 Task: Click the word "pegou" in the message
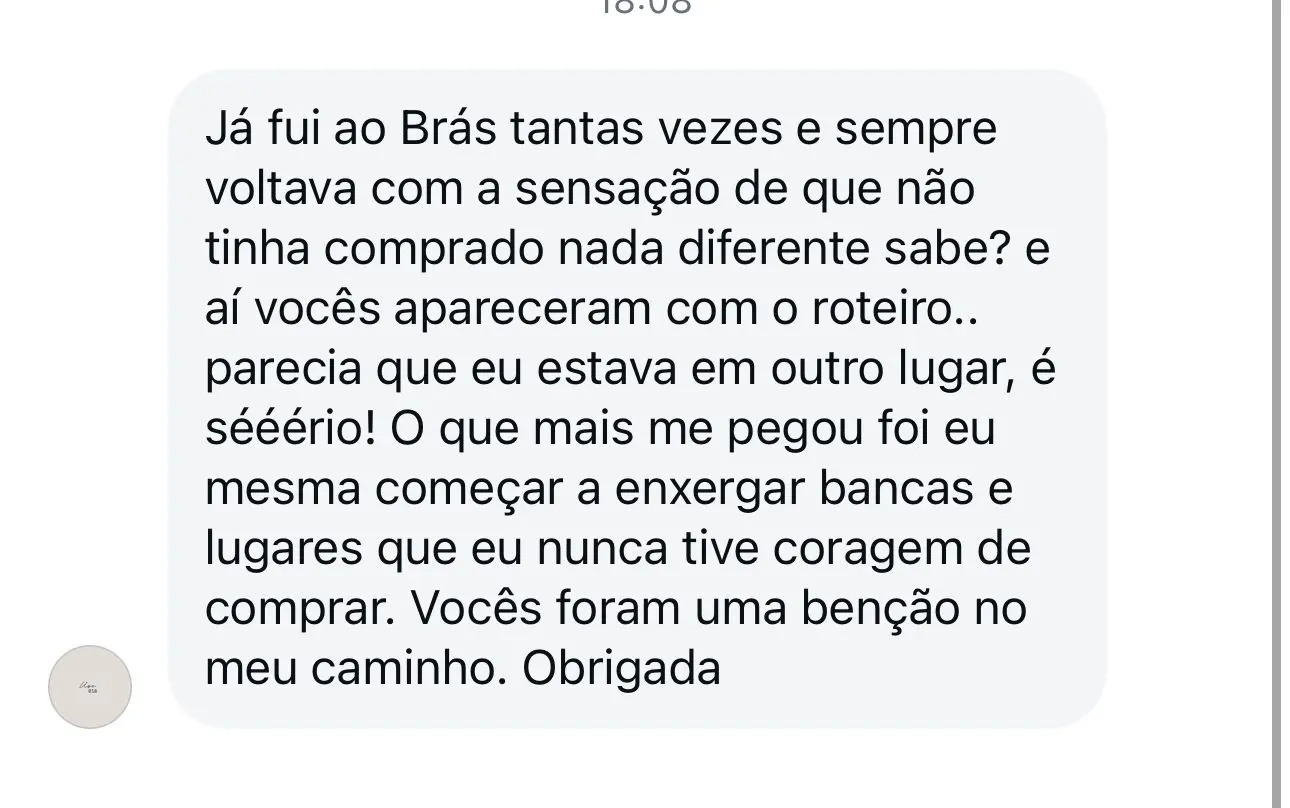[x=788, y=429]
